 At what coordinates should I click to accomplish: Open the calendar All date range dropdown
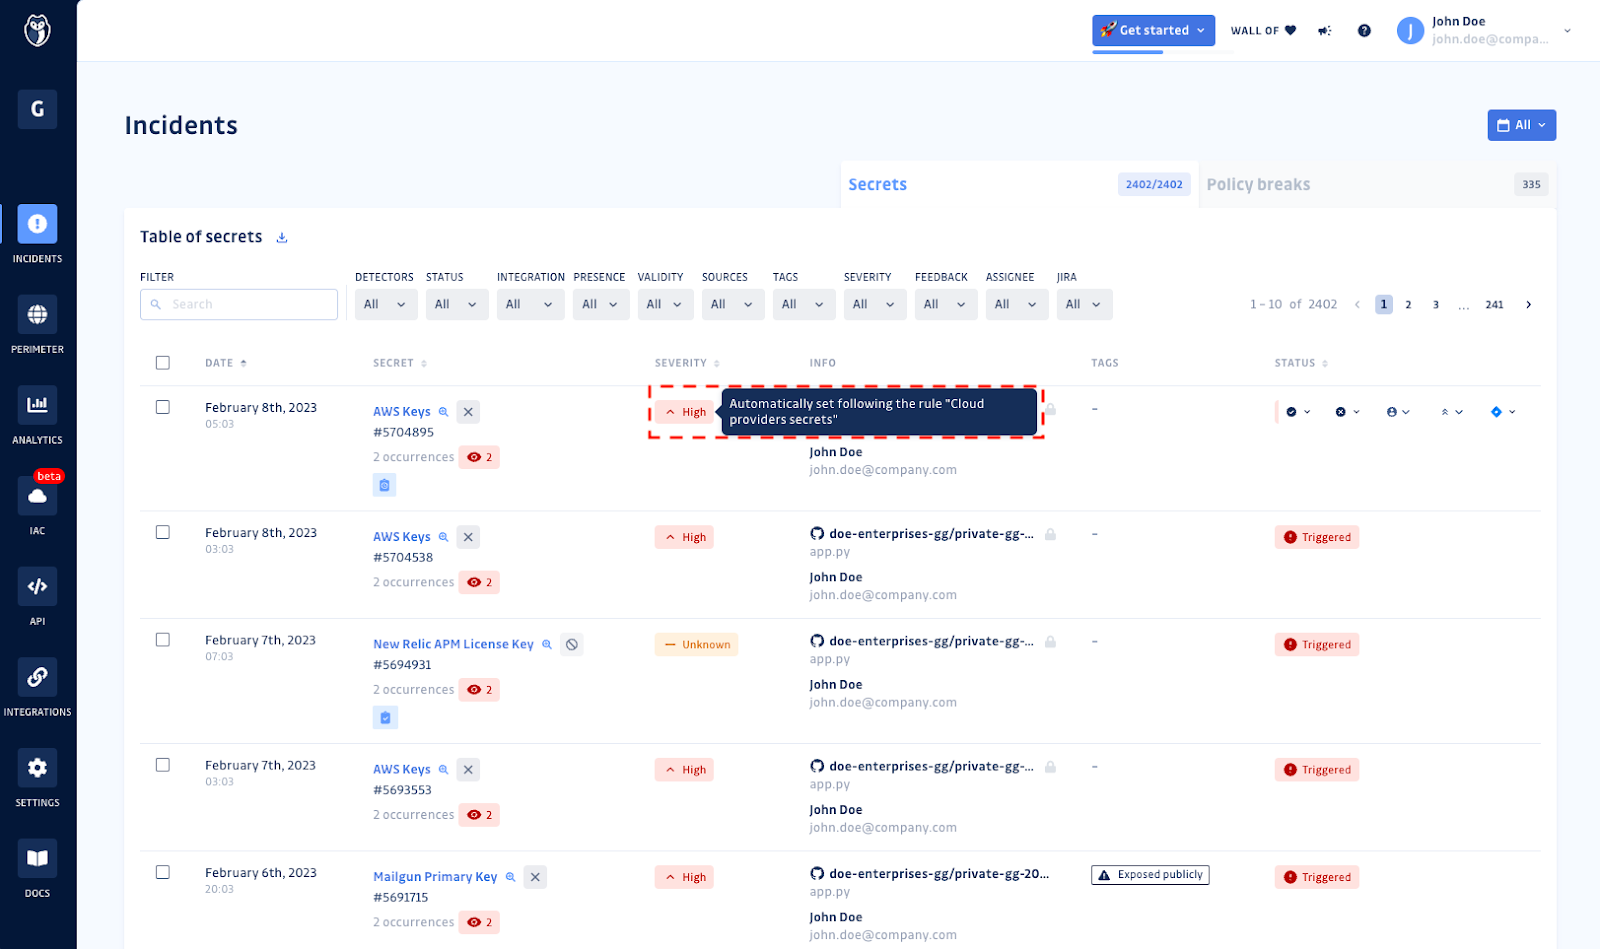tap(1521, 125)
